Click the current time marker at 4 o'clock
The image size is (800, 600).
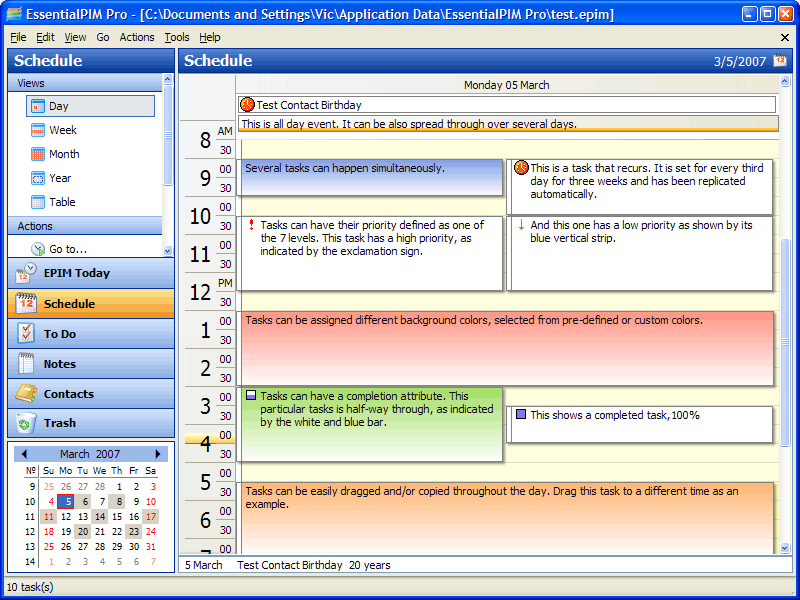coord(210,440)
